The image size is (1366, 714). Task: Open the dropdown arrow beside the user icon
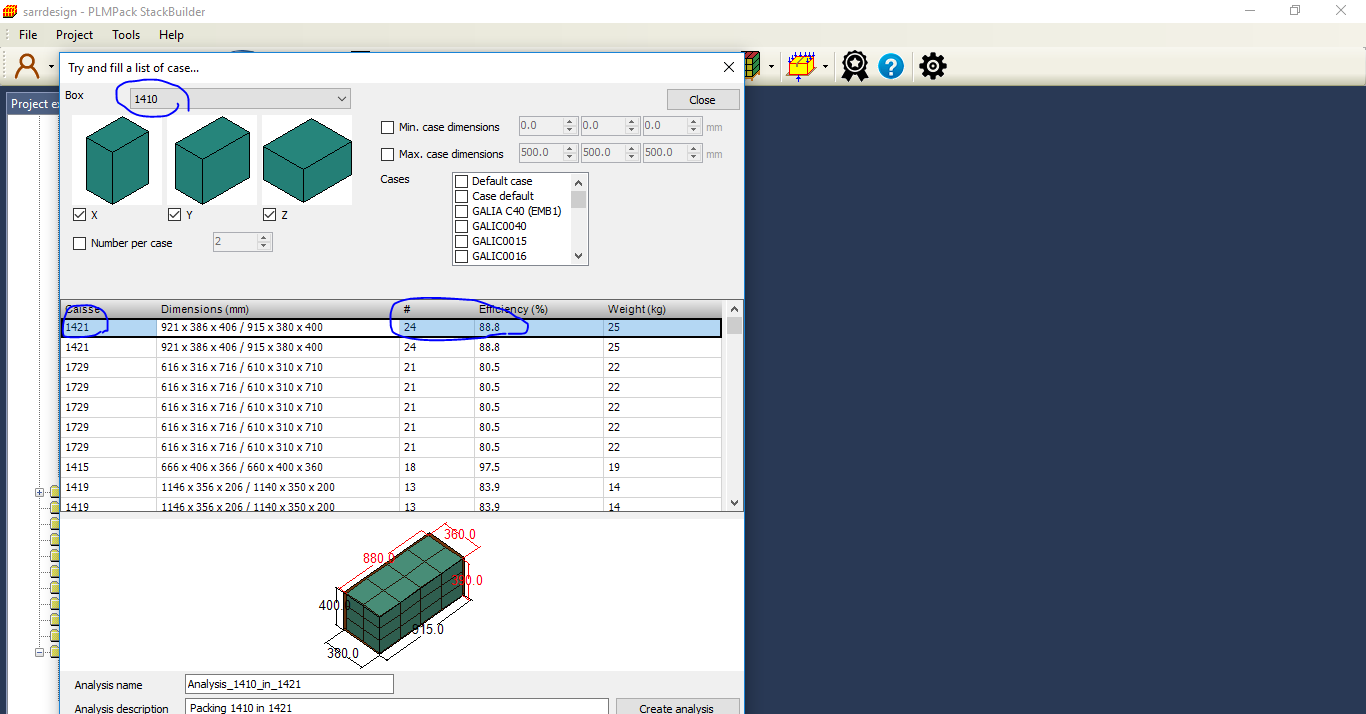point(51,67)
